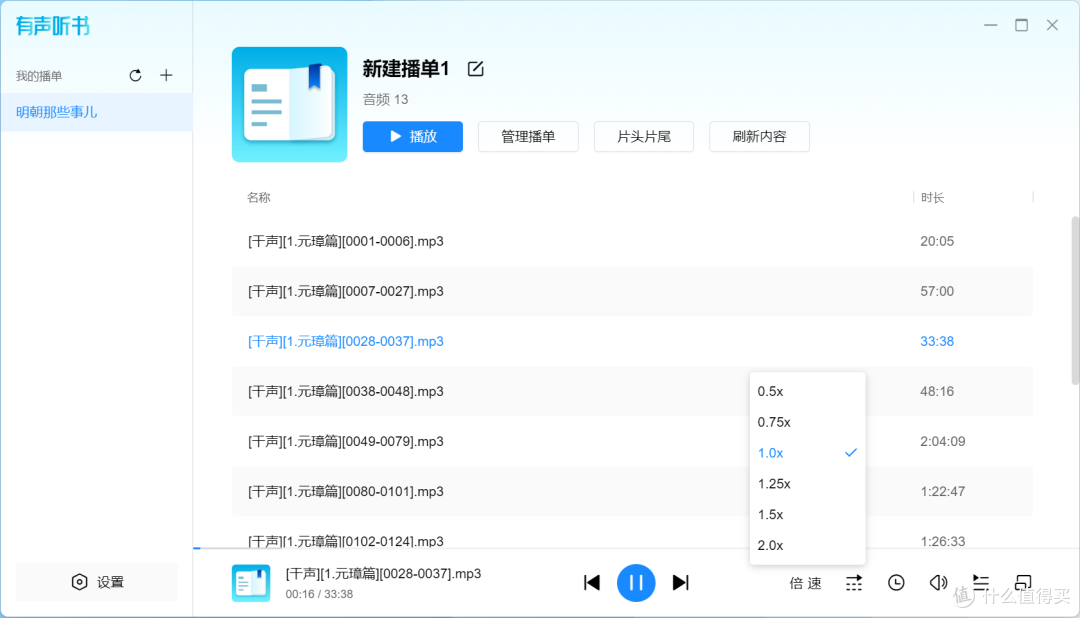Click the 有声听书 app logo
Screen dimensions: 1080x618
pos(52,26)
